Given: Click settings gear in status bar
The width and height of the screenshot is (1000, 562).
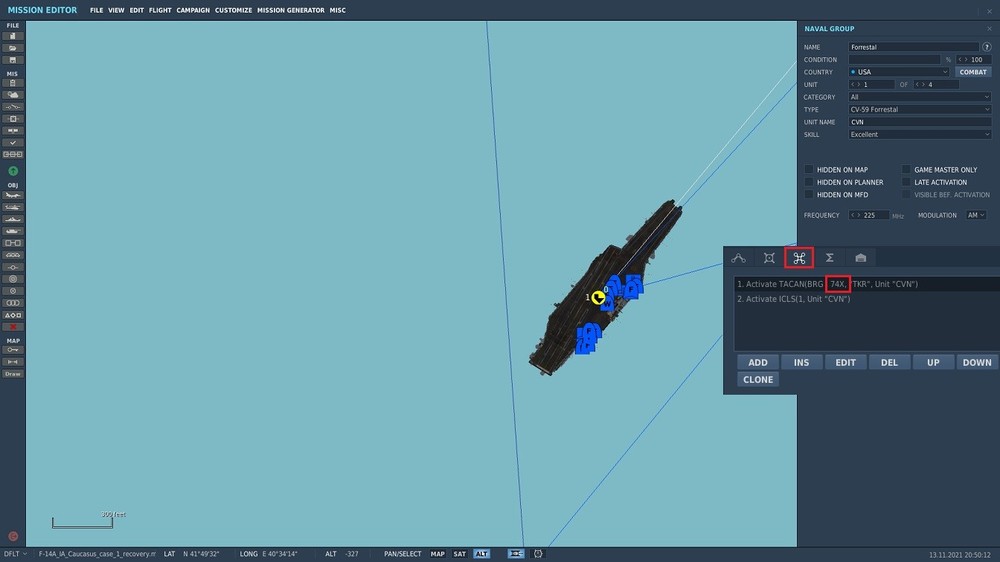Looking at the screenshot, I should 538,554.
